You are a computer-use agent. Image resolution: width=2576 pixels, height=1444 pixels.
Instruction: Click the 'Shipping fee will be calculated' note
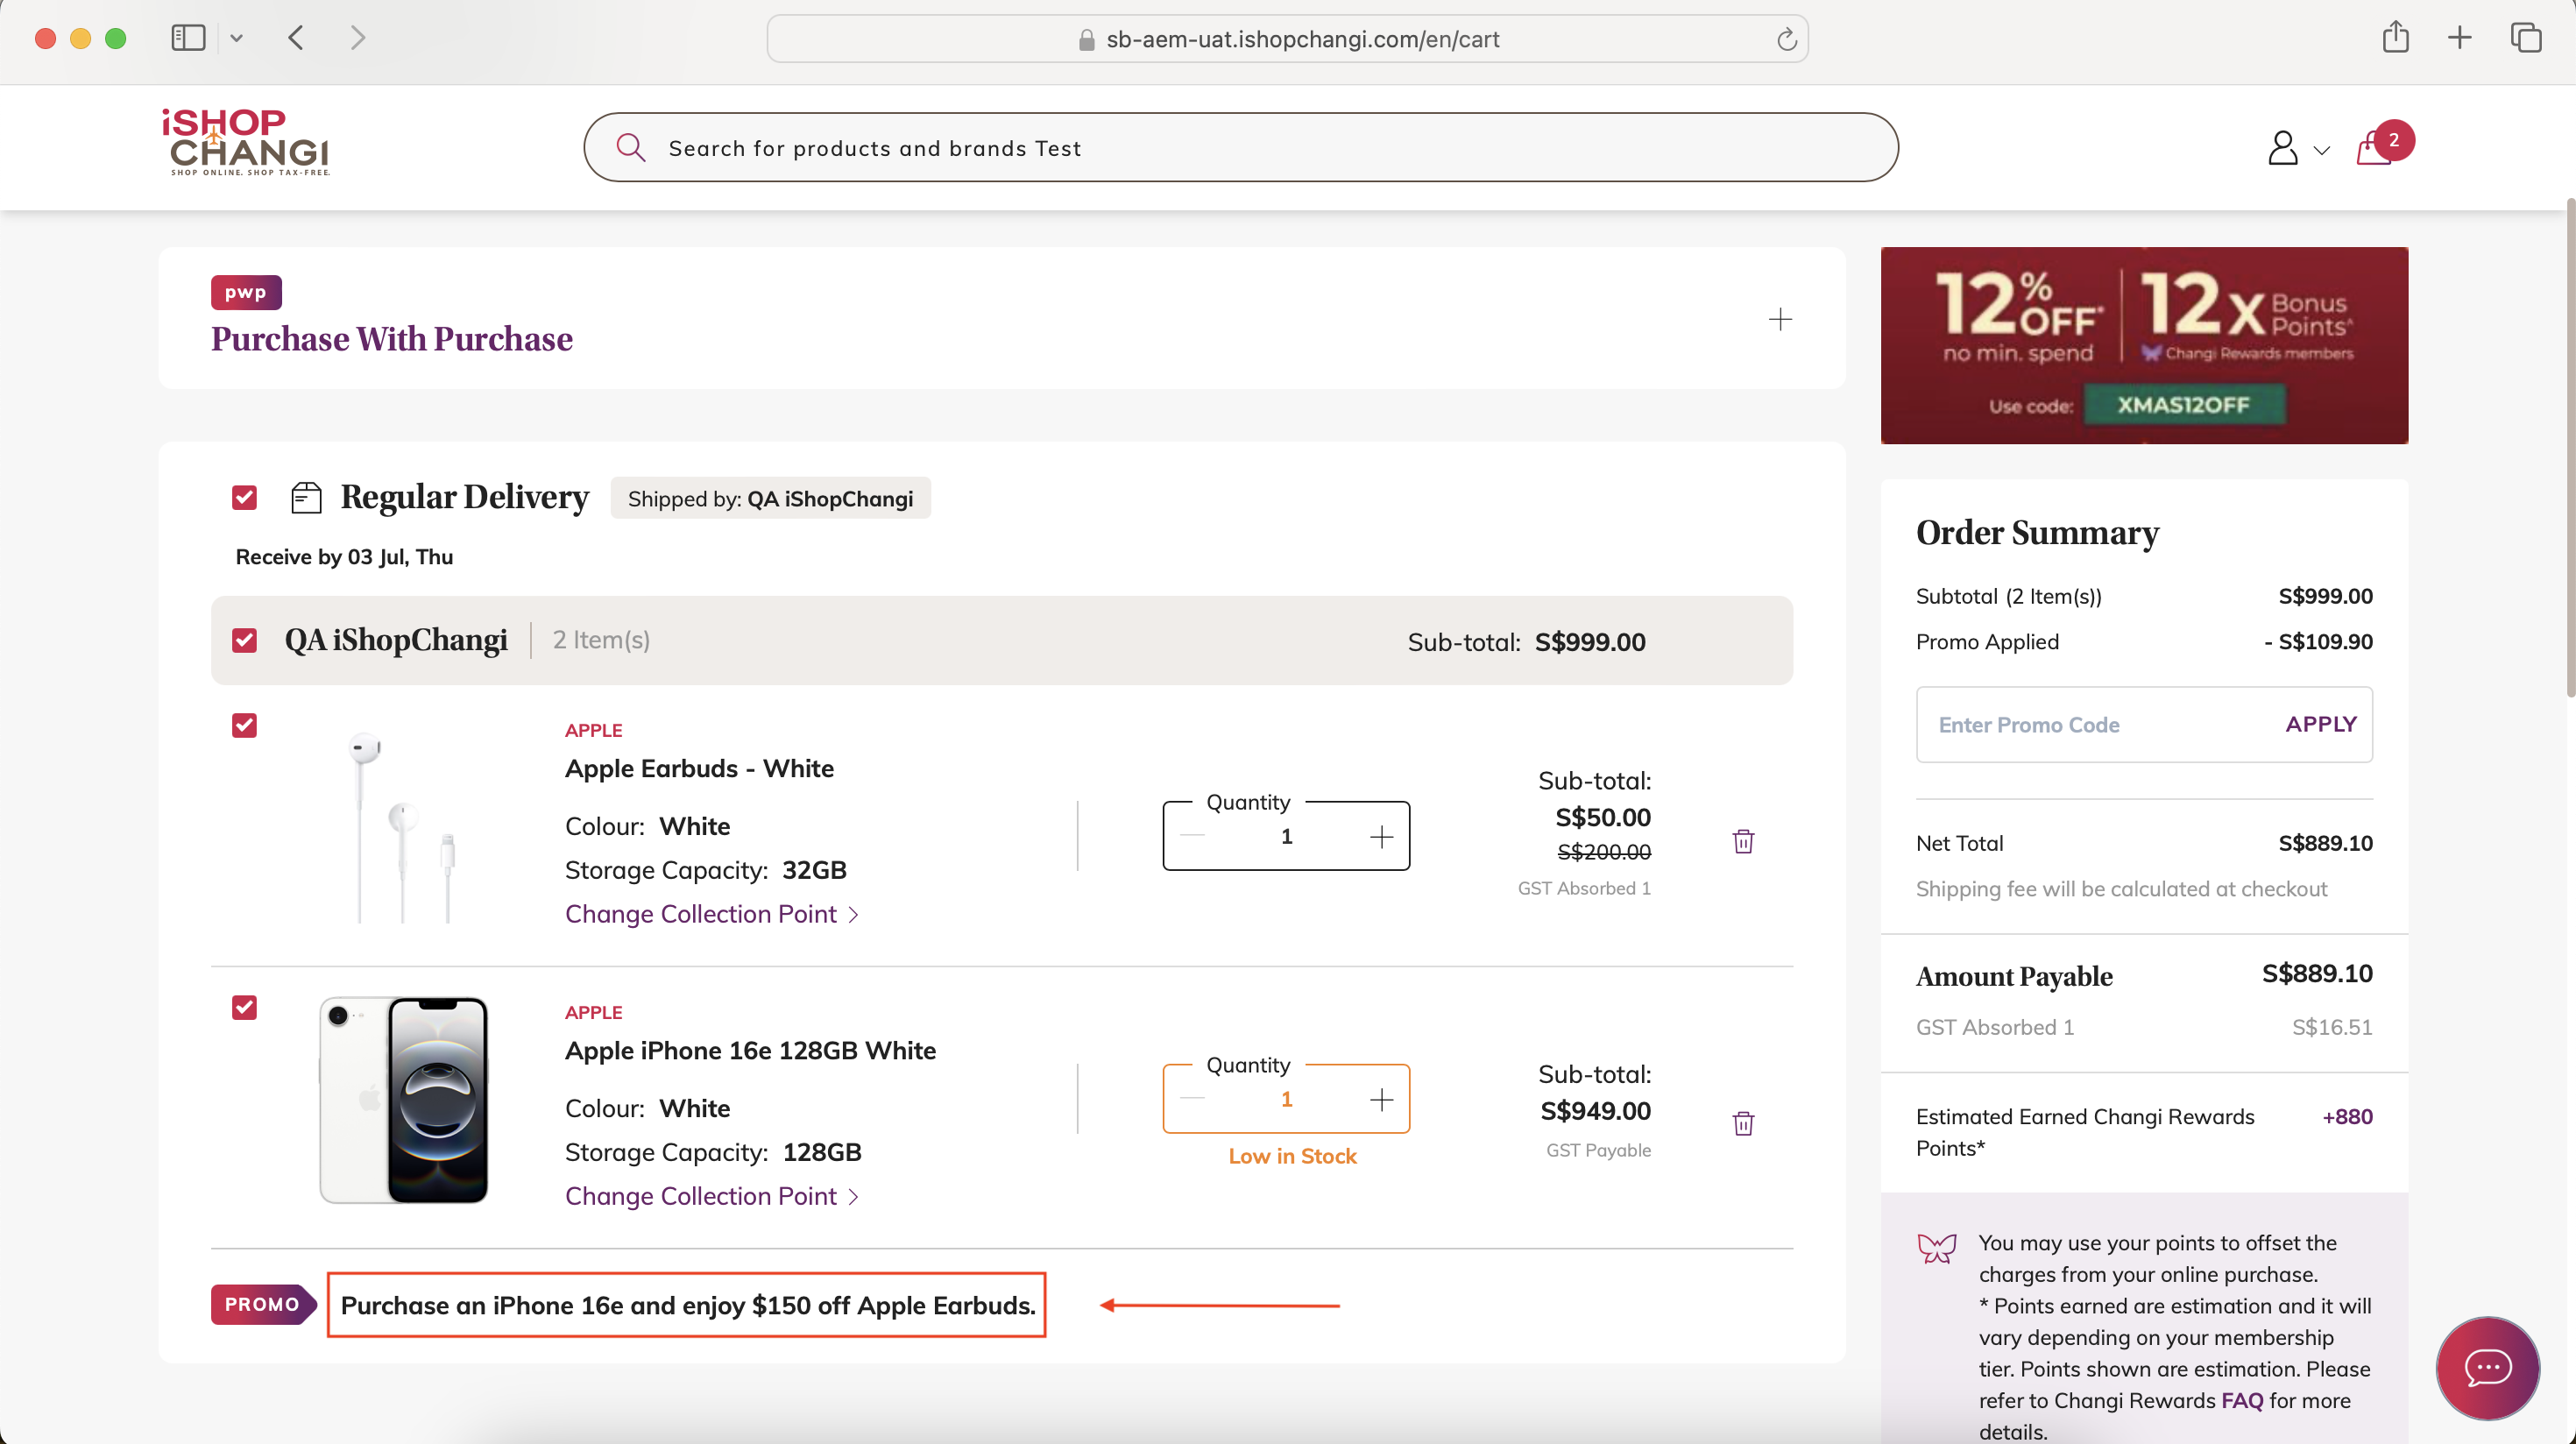click(2121, 889)
